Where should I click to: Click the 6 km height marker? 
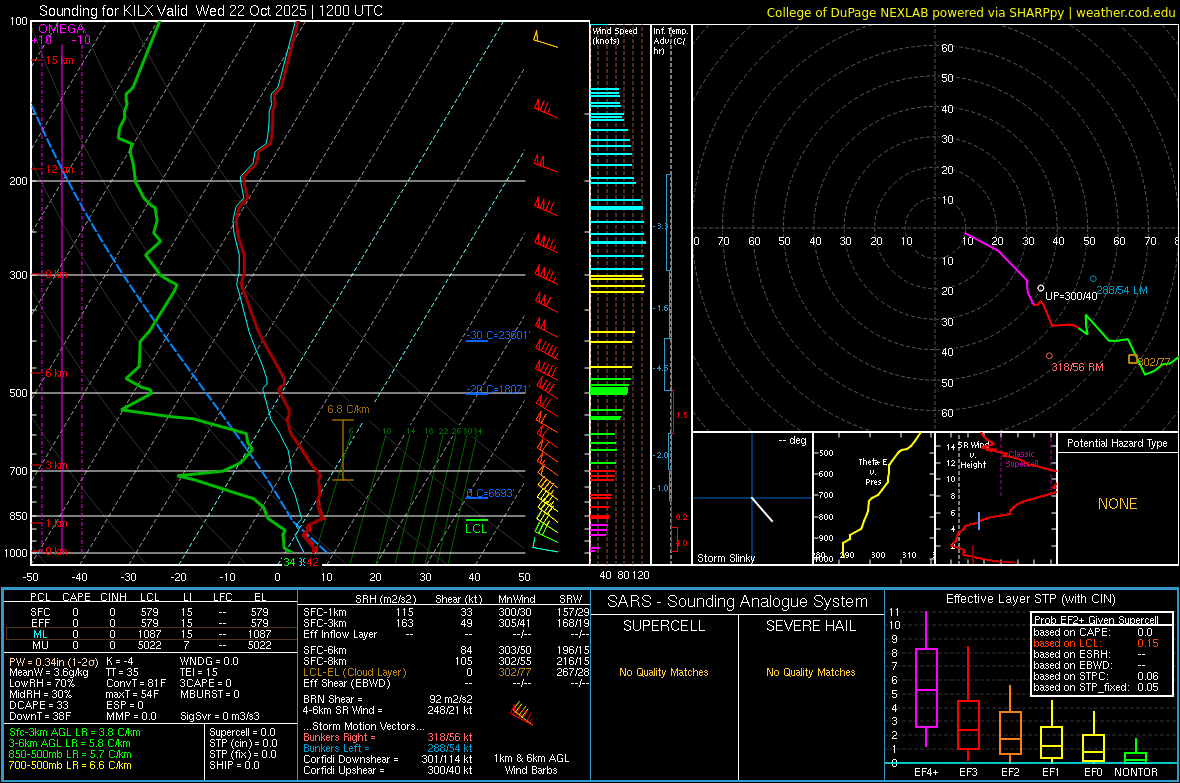pyautogui.click(x=56, y=373)
